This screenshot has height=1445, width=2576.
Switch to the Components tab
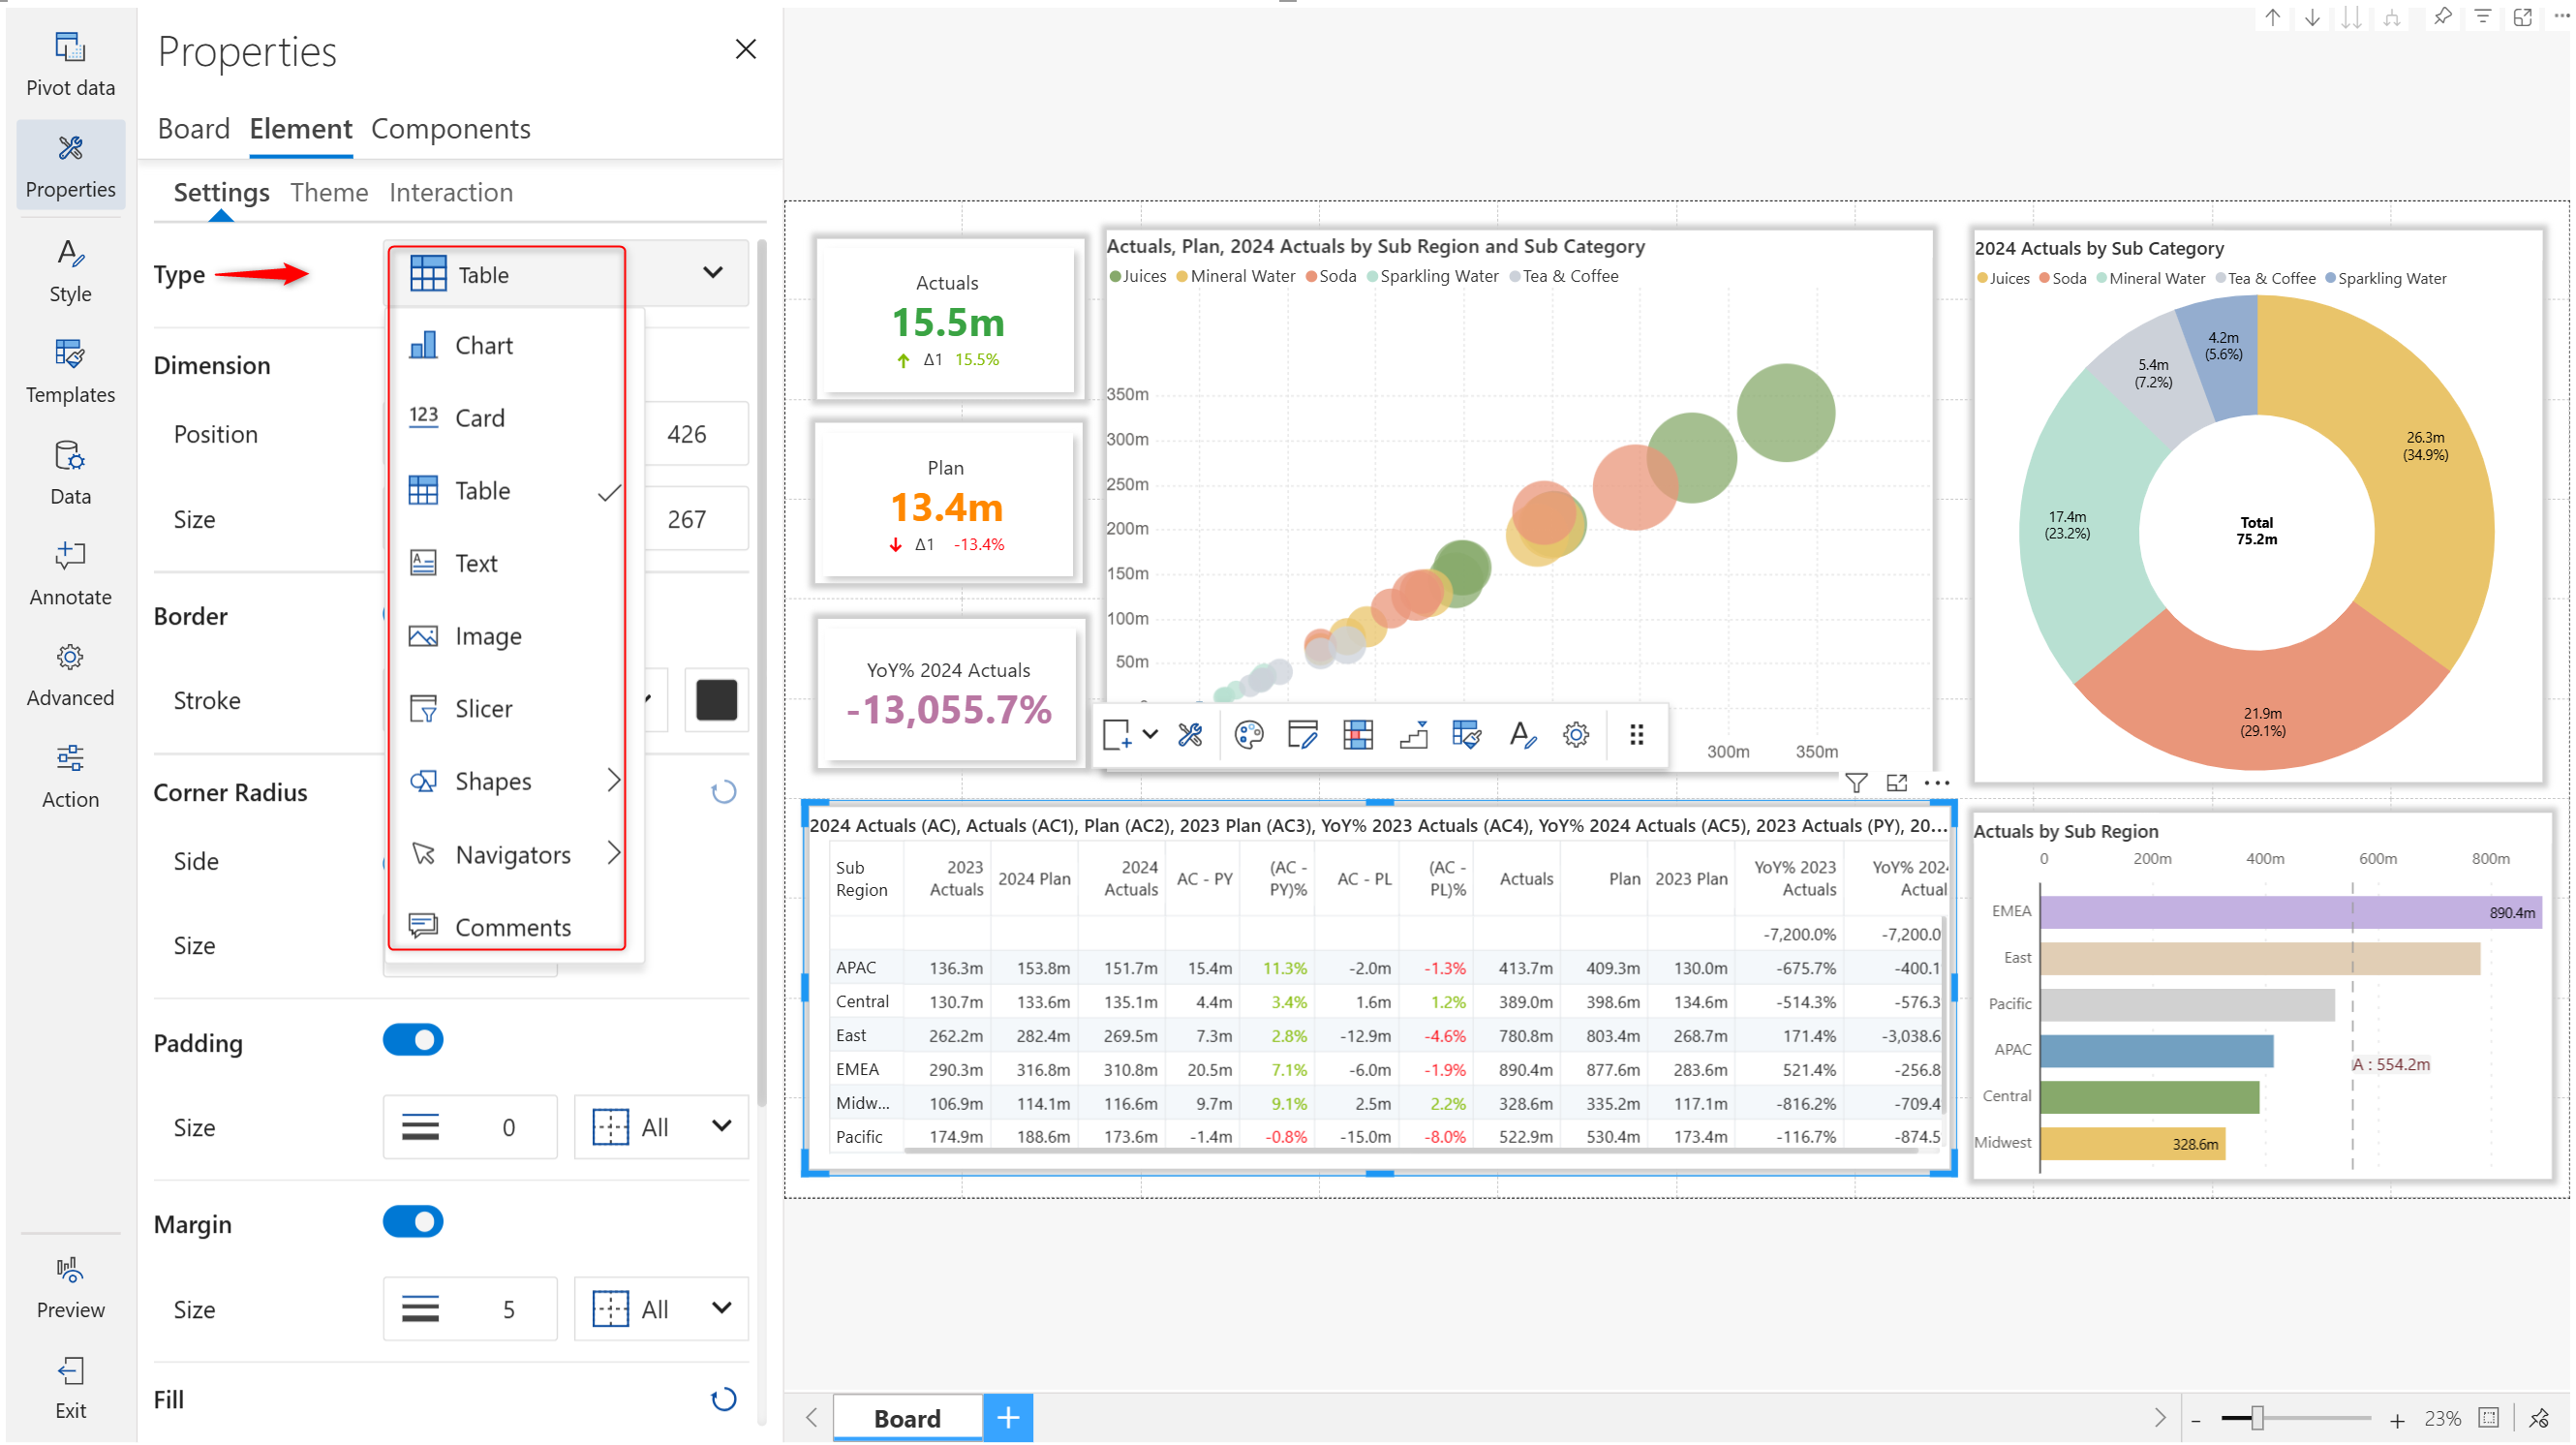pos(450,129)
